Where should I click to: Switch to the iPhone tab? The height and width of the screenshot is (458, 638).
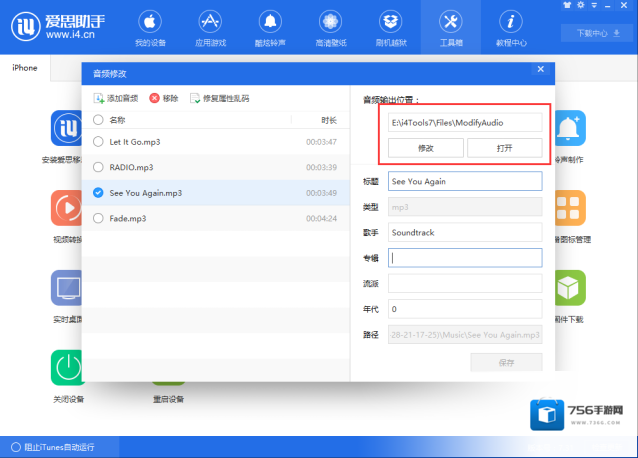[x=25, y=68]
